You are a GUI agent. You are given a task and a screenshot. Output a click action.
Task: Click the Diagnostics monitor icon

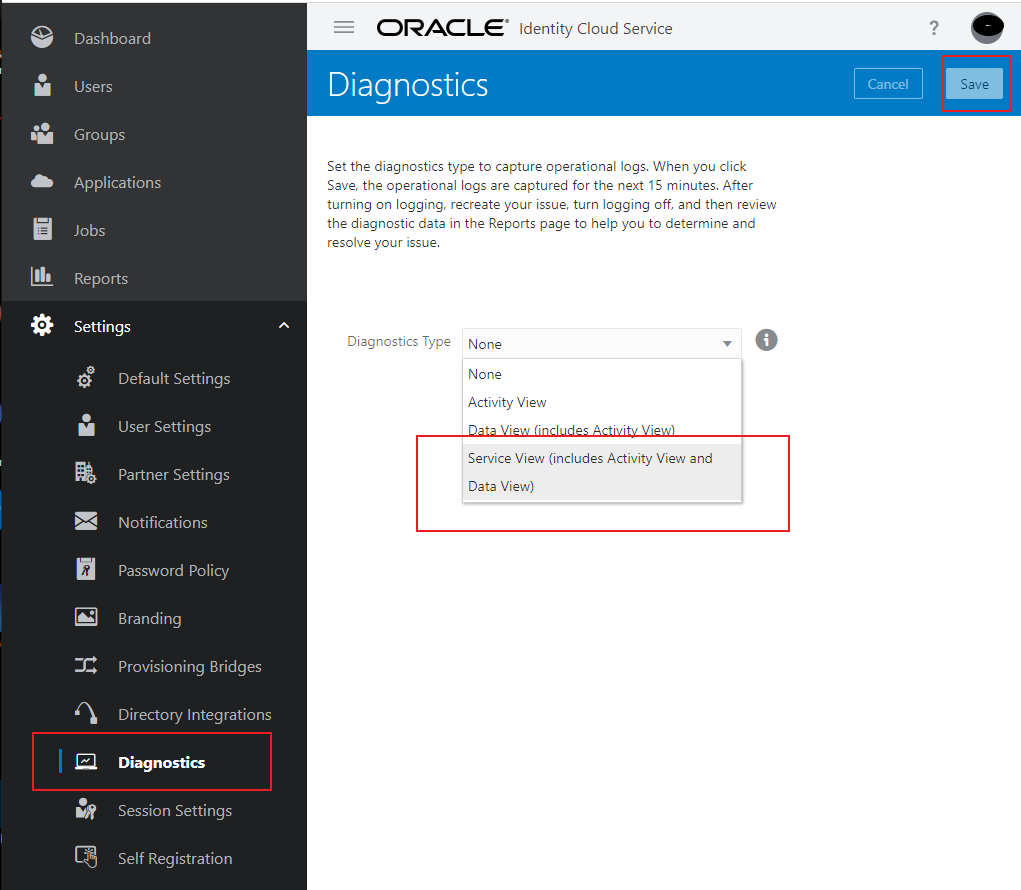[x=86, y=762]
